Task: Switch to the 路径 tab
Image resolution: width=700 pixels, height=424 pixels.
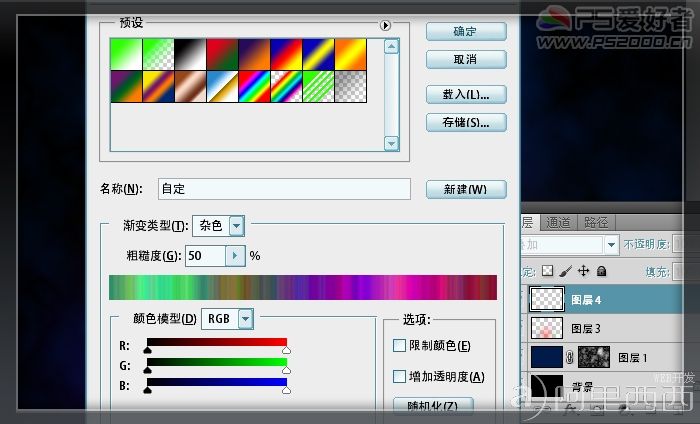Action: click(x=596, y=222)
